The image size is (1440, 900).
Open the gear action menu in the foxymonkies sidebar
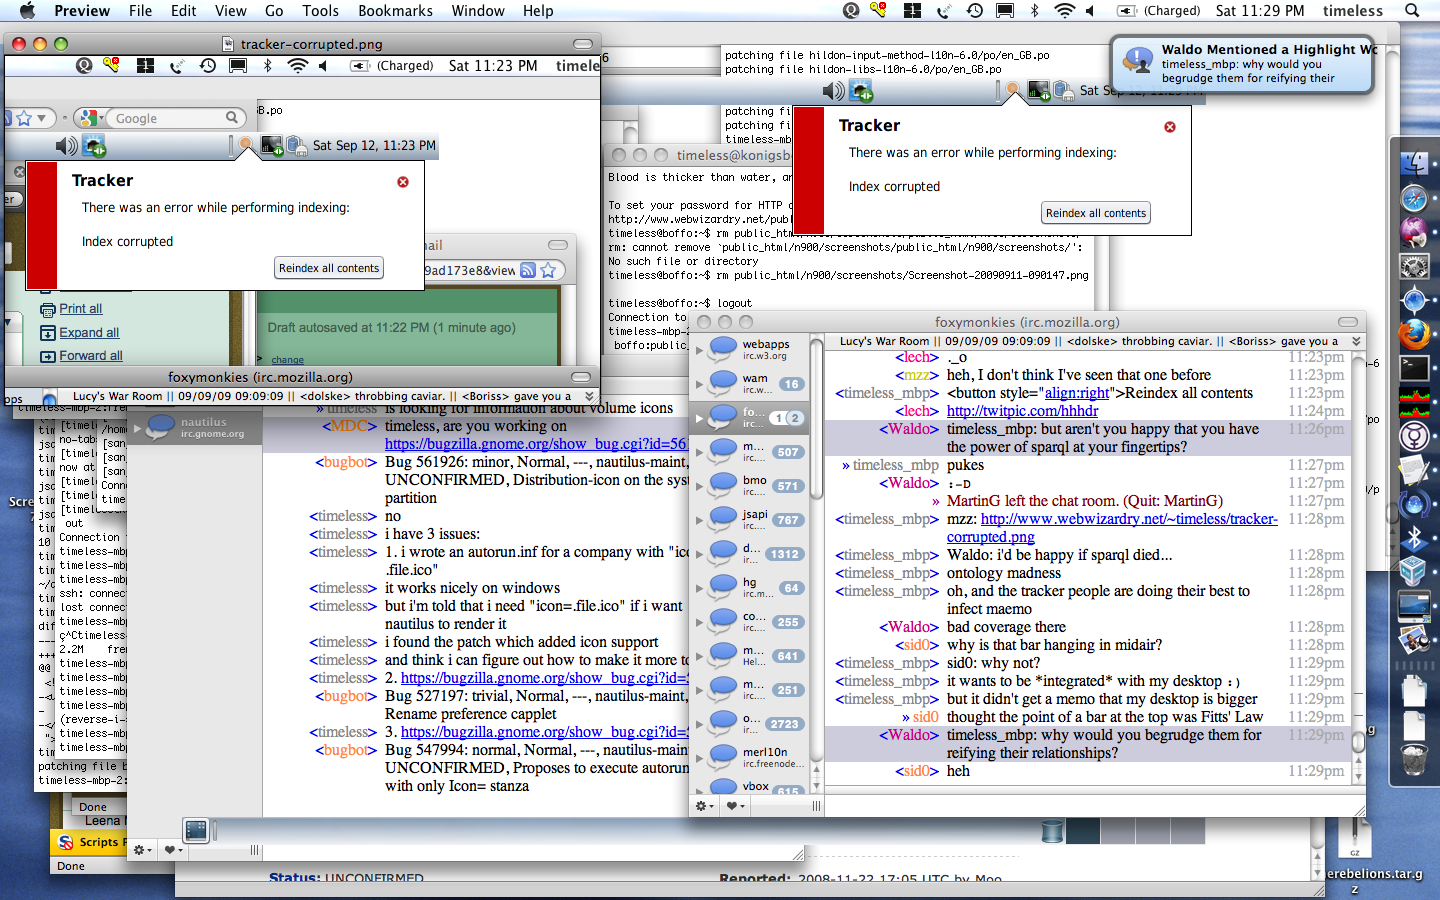pos(704,806)
